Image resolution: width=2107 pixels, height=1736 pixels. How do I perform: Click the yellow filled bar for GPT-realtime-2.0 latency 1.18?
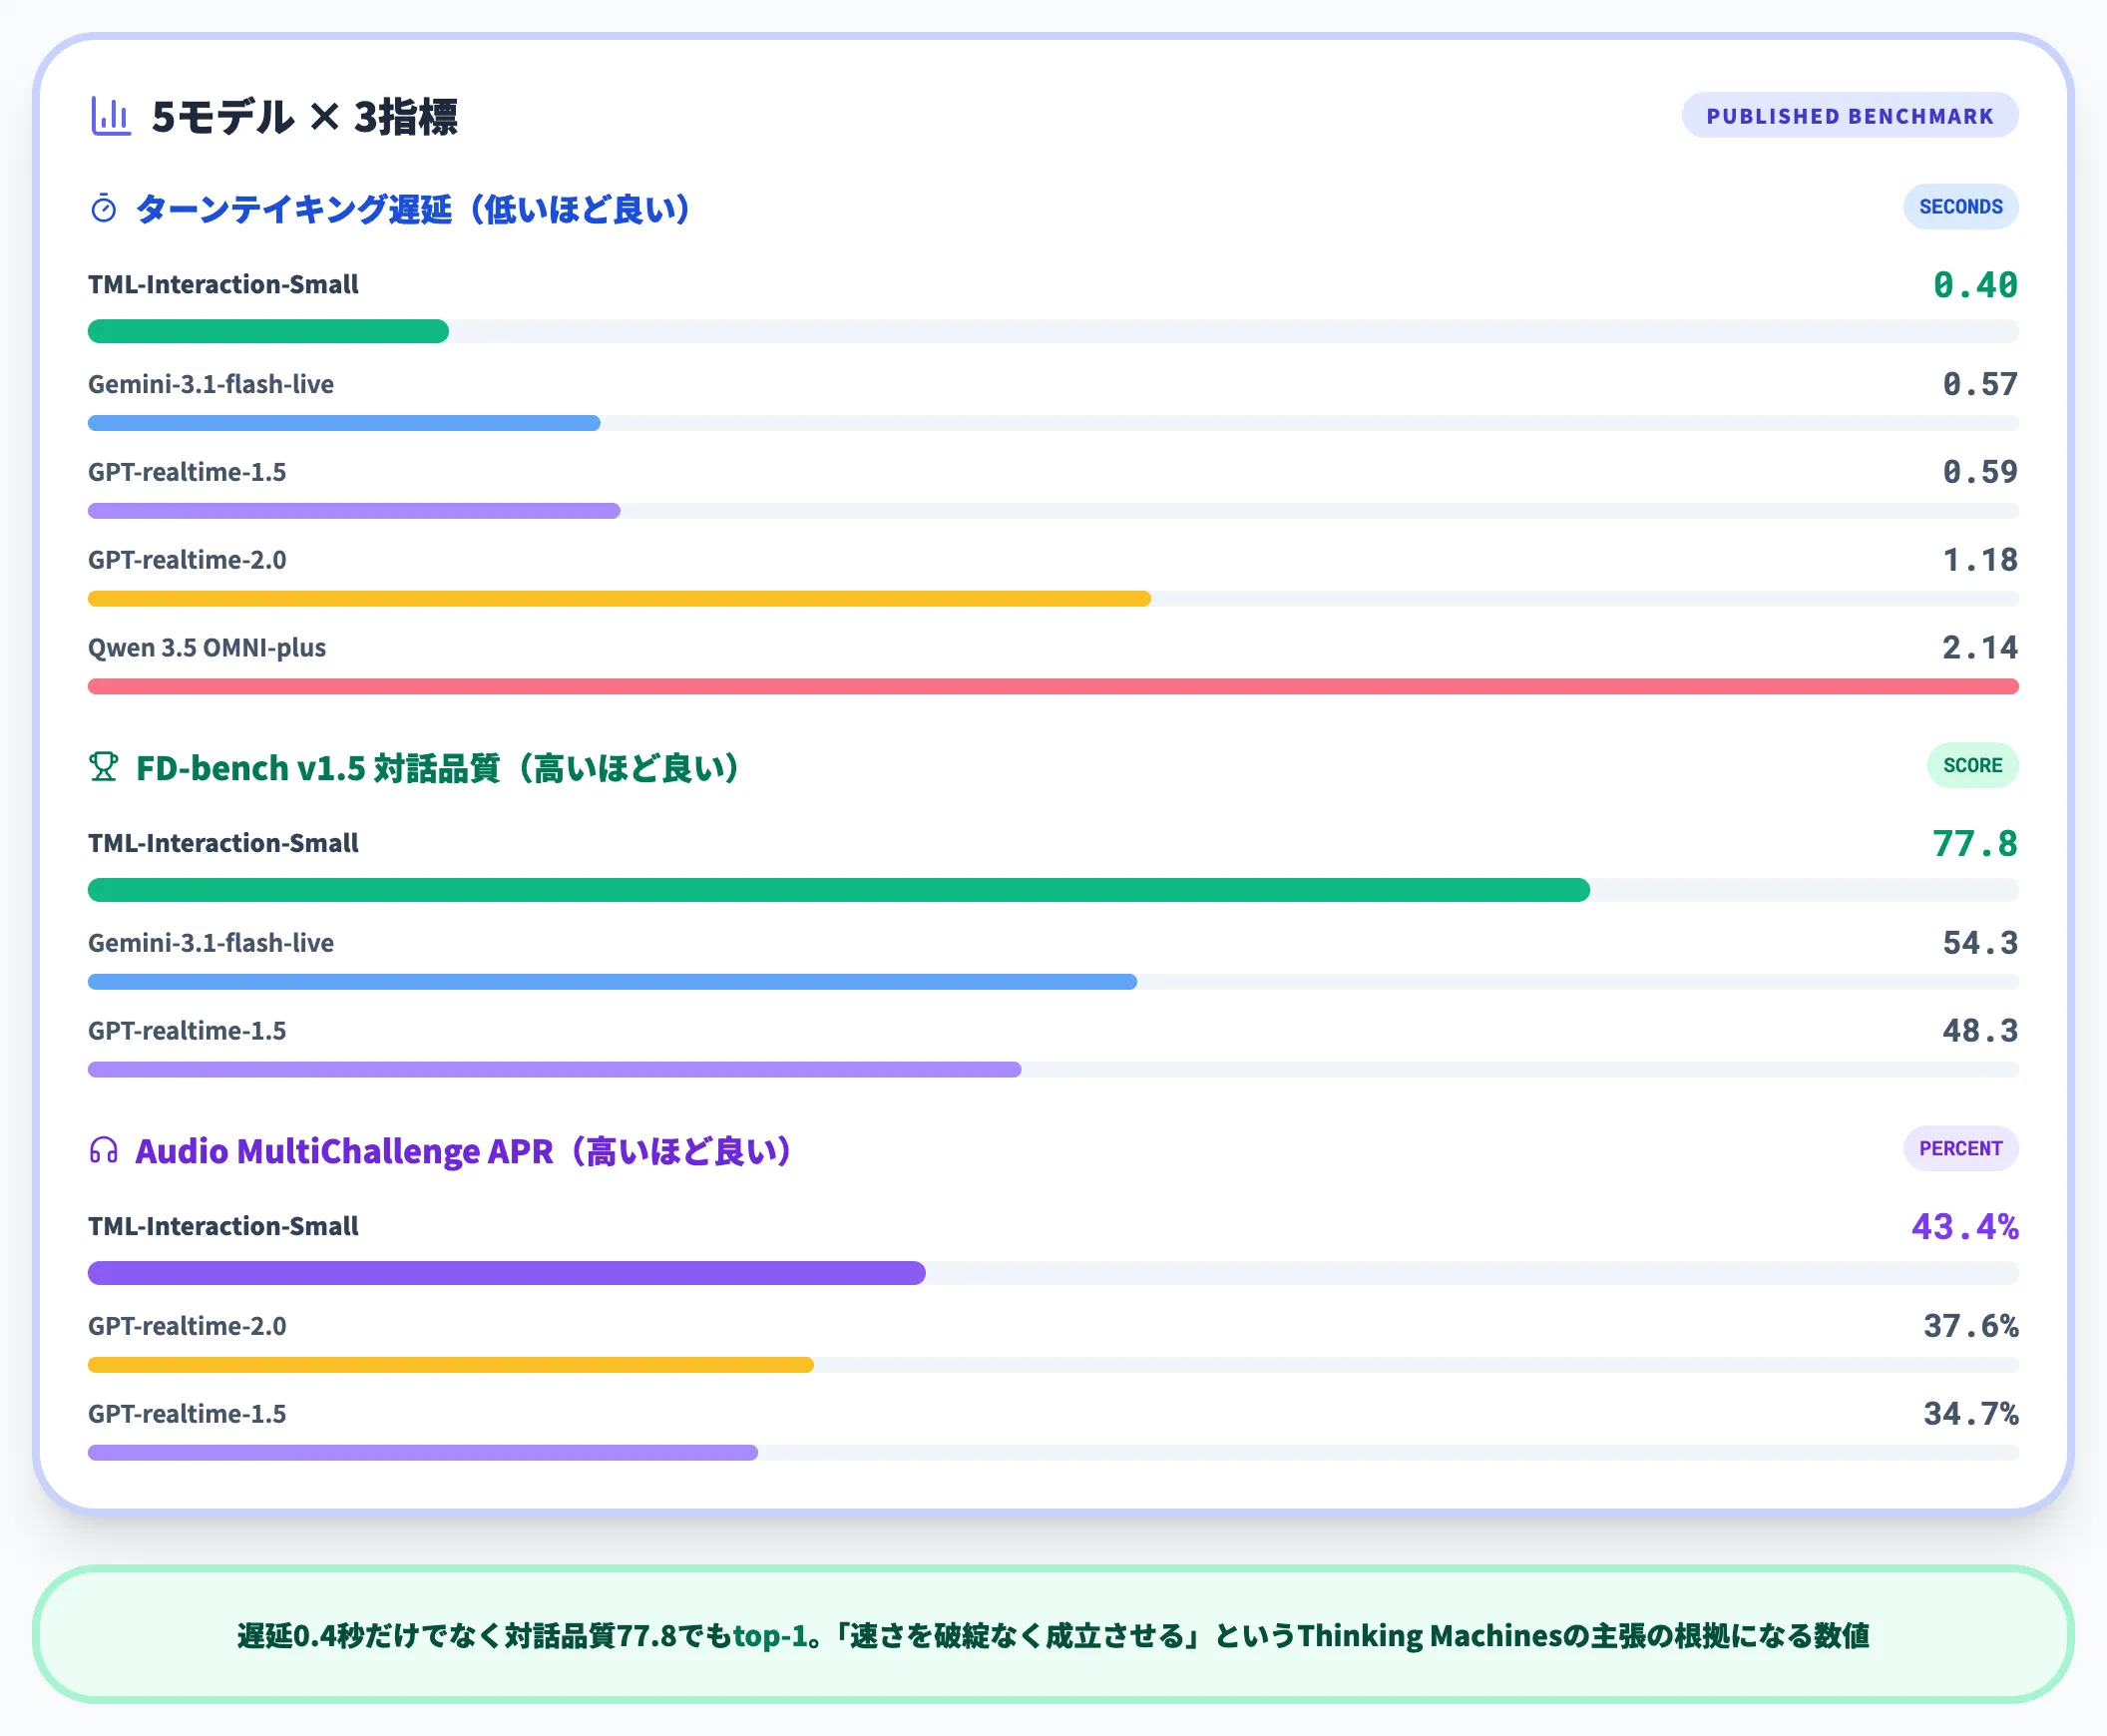(620, 599)
